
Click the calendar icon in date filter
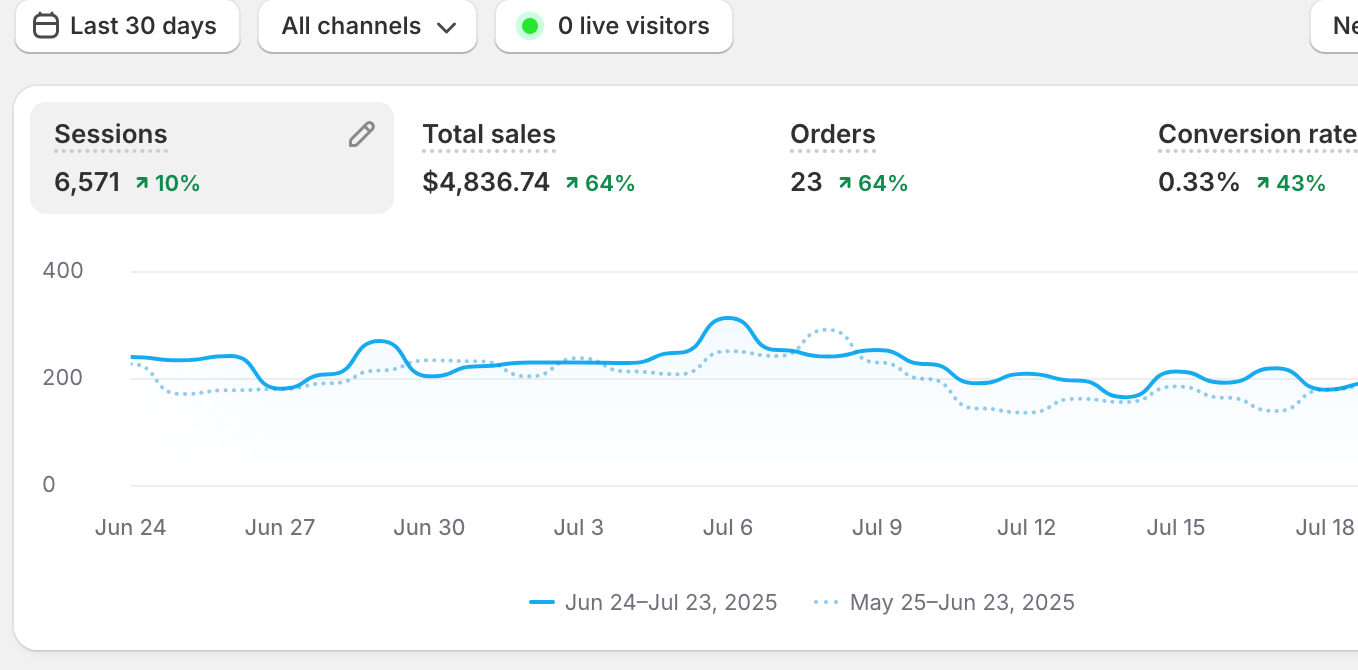click(46, 26)
